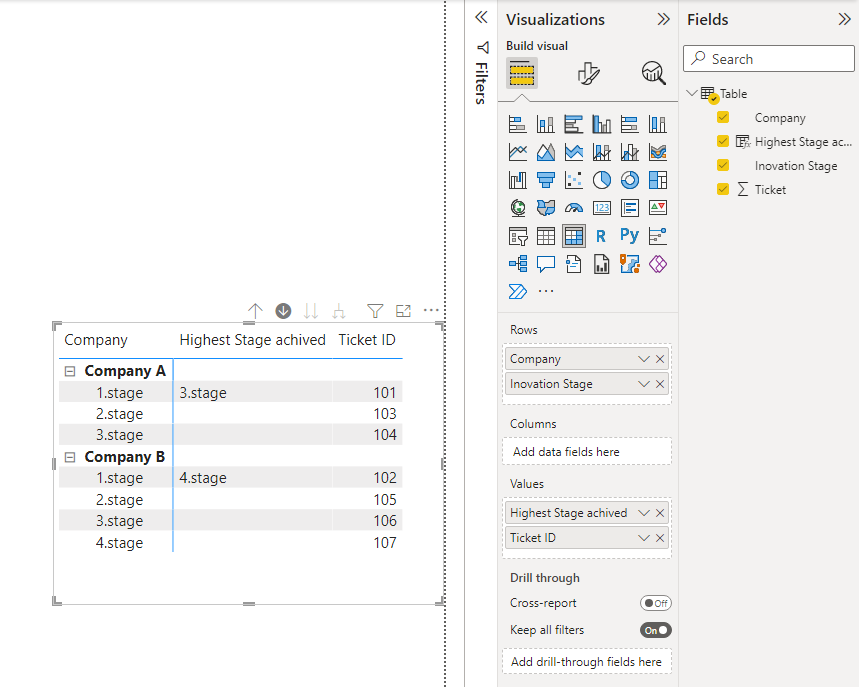Select the stacked bar chart visual
The image size is (859, 687).
pyautogui.click(x=517, y=124)
